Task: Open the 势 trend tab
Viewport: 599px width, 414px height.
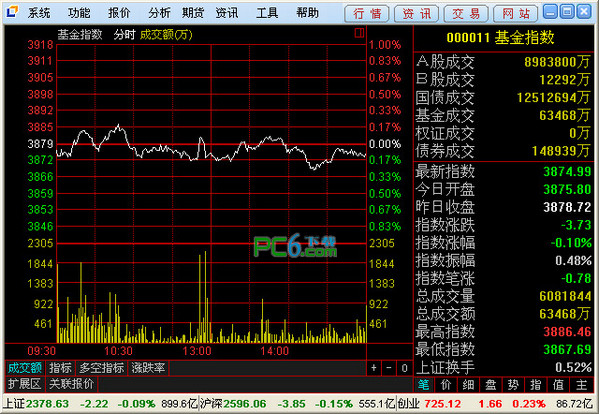Action: [x=513, y=385]
